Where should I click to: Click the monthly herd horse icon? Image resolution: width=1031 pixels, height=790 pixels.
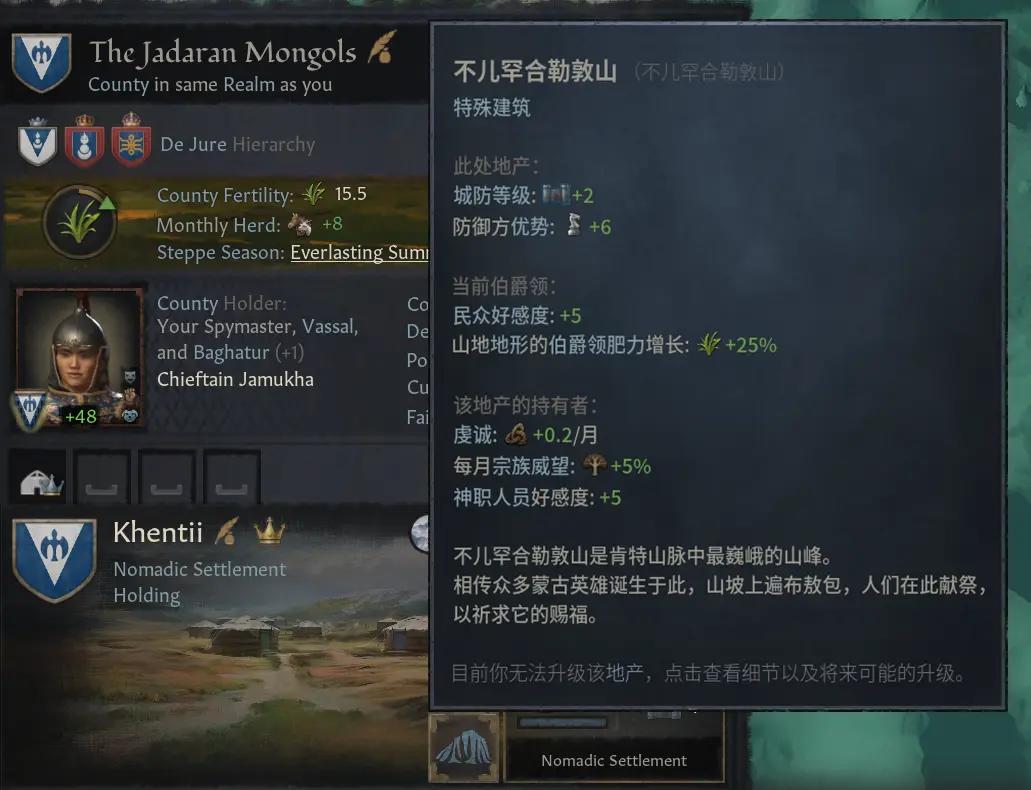pyautogui.click(x=300, y=224)
